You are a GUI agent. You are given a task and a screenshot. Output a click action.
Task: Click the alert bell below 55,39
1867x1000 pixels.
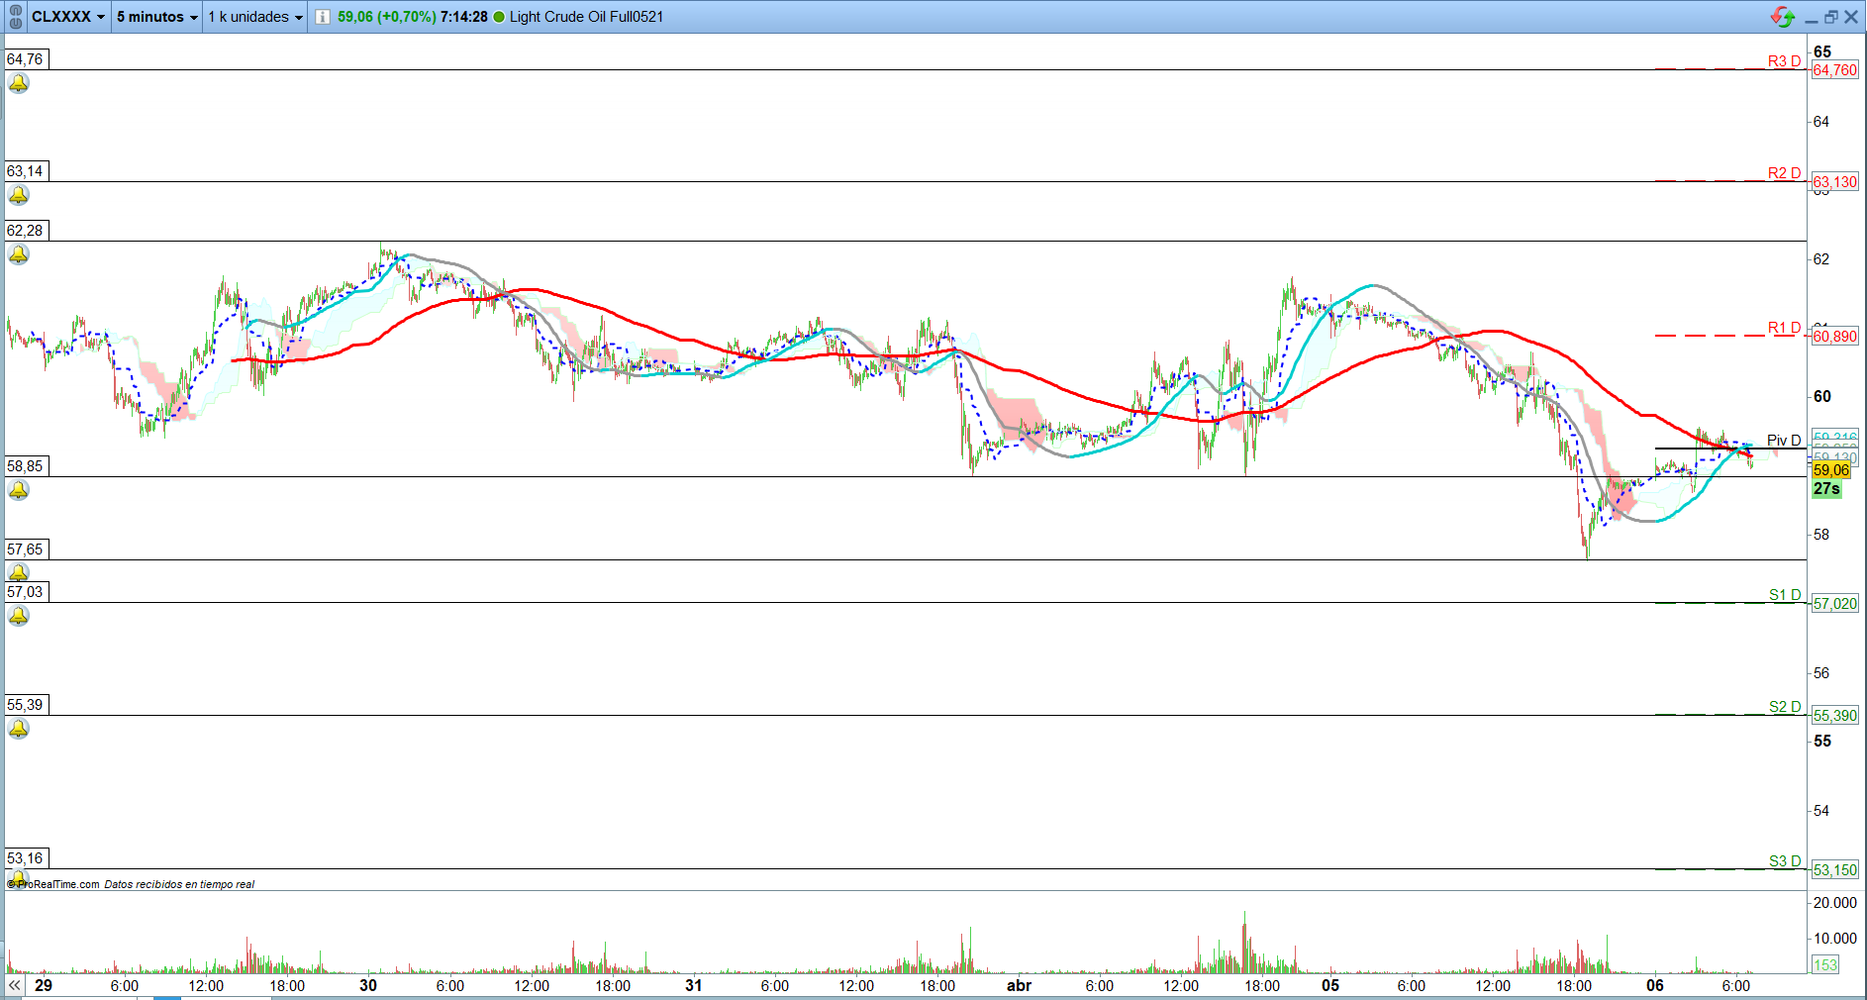19,729
